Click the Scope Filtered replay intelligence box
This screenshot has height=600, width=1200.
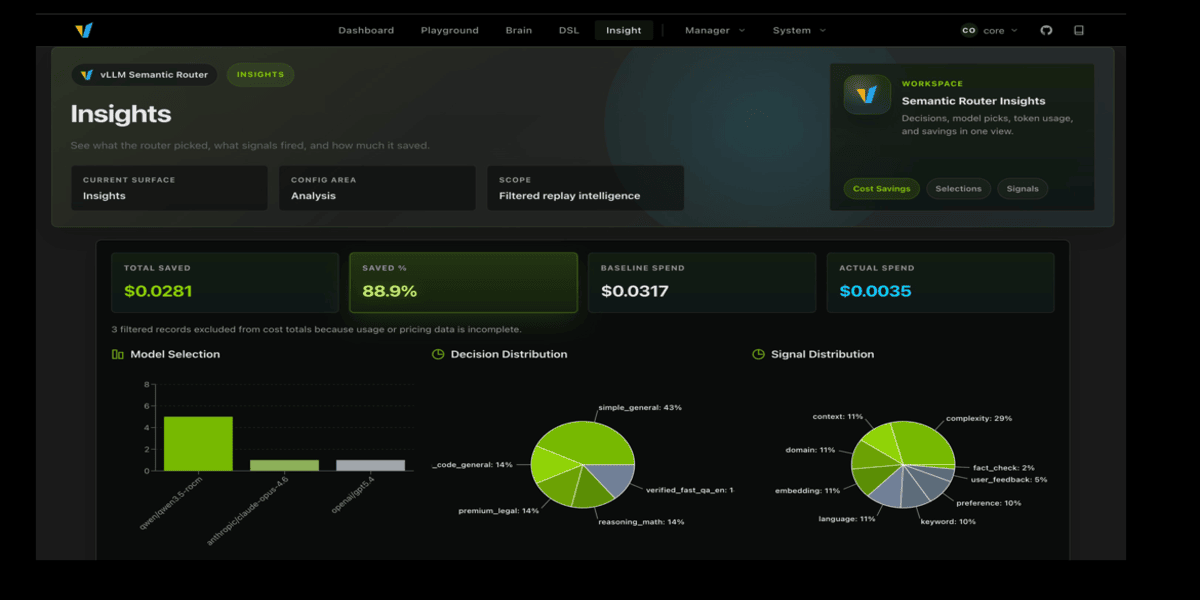(x=586, y=188)
